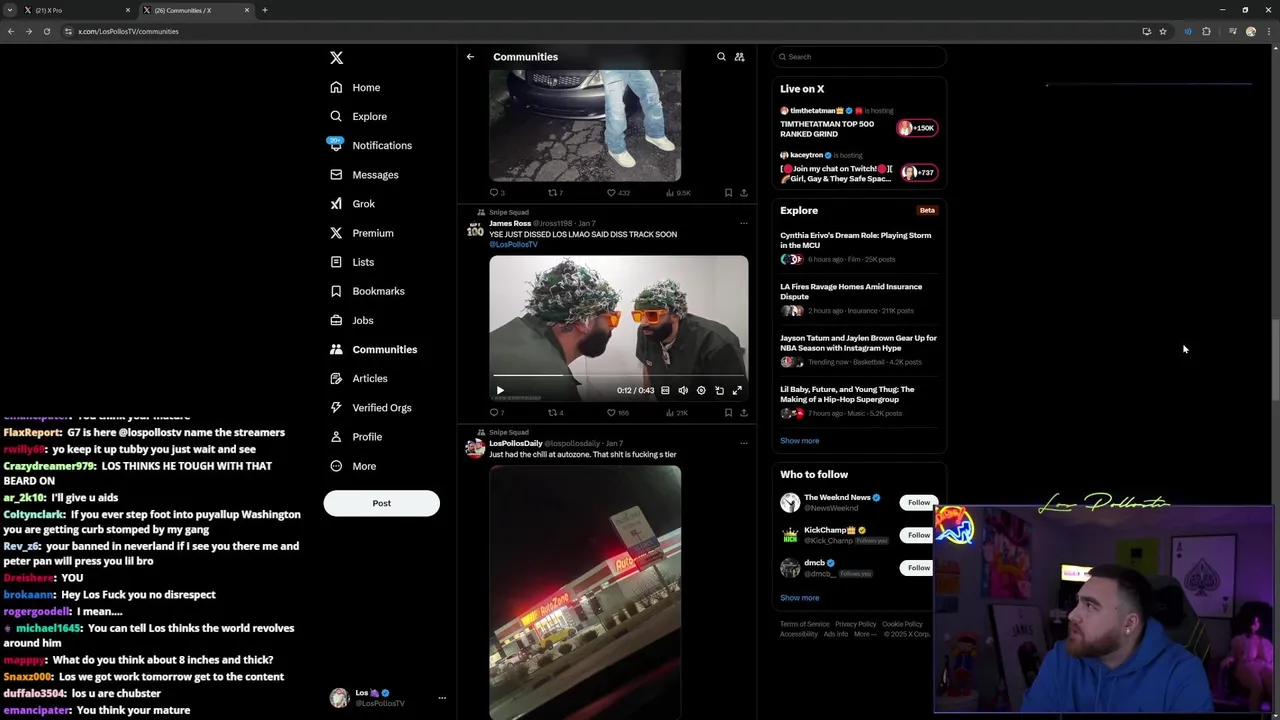Screen dimensions: 1280x720
Task: Click the discover communities people icon
Action: click(740, 57)
